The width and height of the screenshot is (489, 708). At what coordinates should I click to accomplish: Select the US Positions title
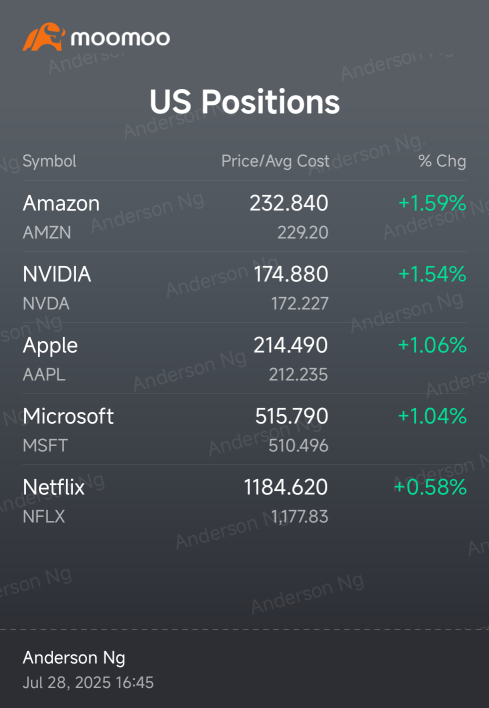[244, 101]
